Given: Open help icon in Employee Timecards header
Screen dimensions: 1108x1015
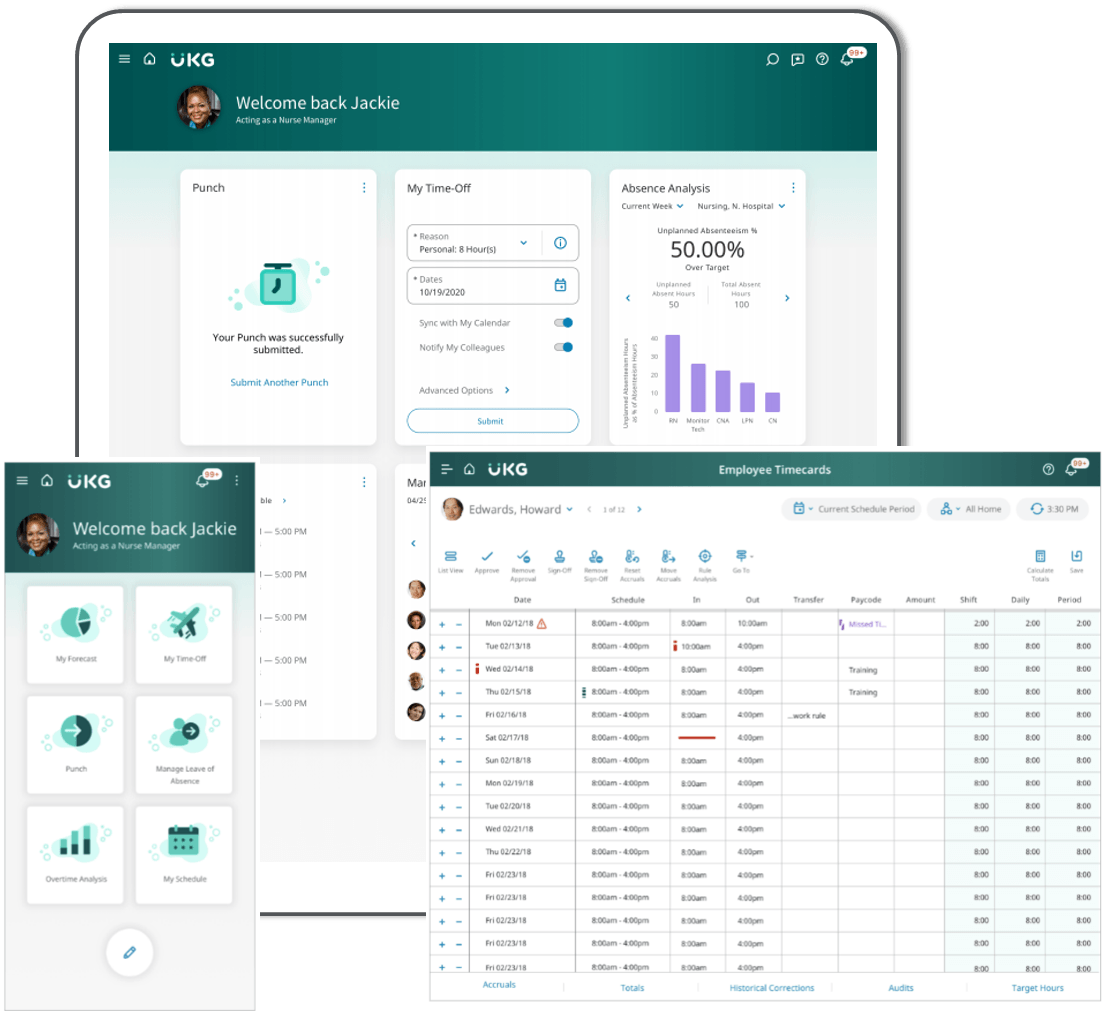Looking at the screenshot, I should tap(1049, 469).
